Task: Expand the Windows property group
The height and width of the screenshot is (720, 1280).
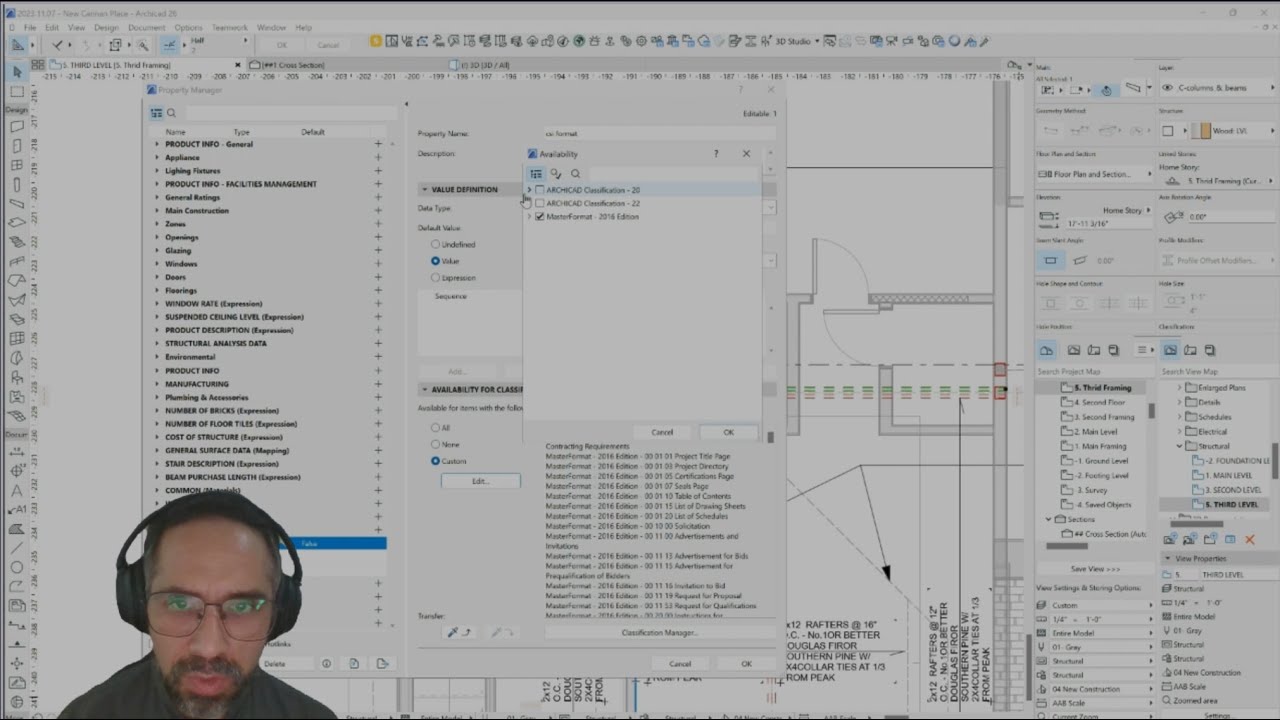Action: (x=157, y=264)
